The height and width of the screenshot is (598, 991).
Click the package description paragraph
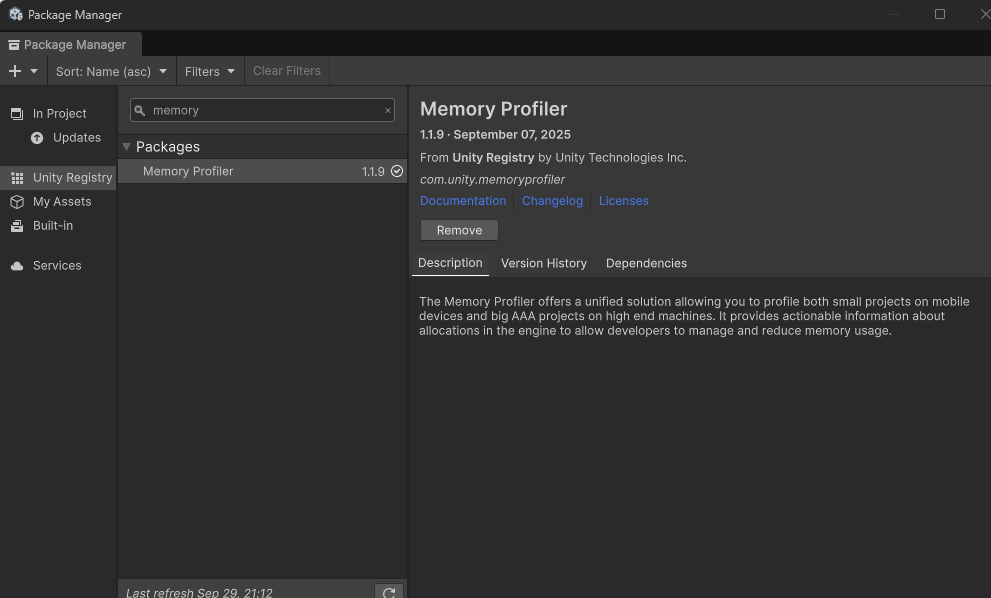pyautogui.click(x=694, y=316)
